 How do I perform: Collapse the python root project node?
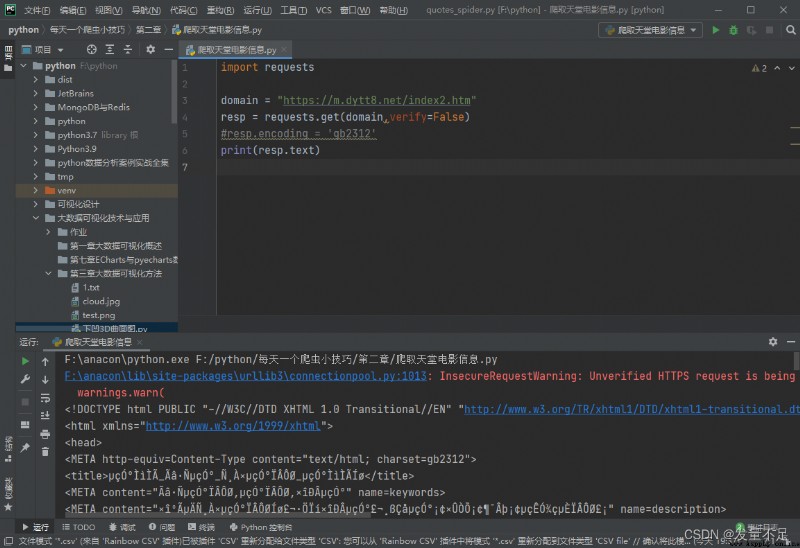coord(23,66)
